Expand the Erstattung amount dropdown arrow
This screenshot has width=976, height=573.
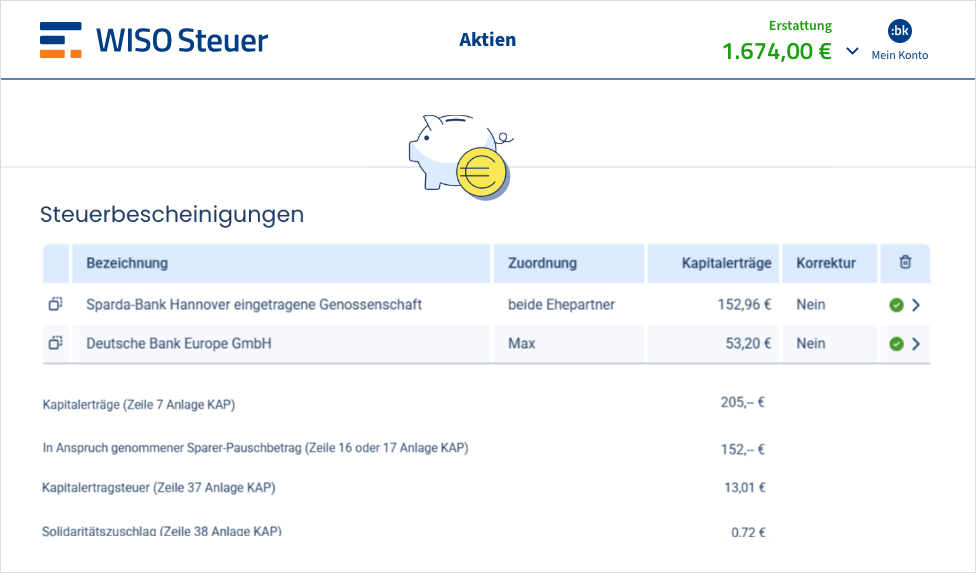point(852,51)
